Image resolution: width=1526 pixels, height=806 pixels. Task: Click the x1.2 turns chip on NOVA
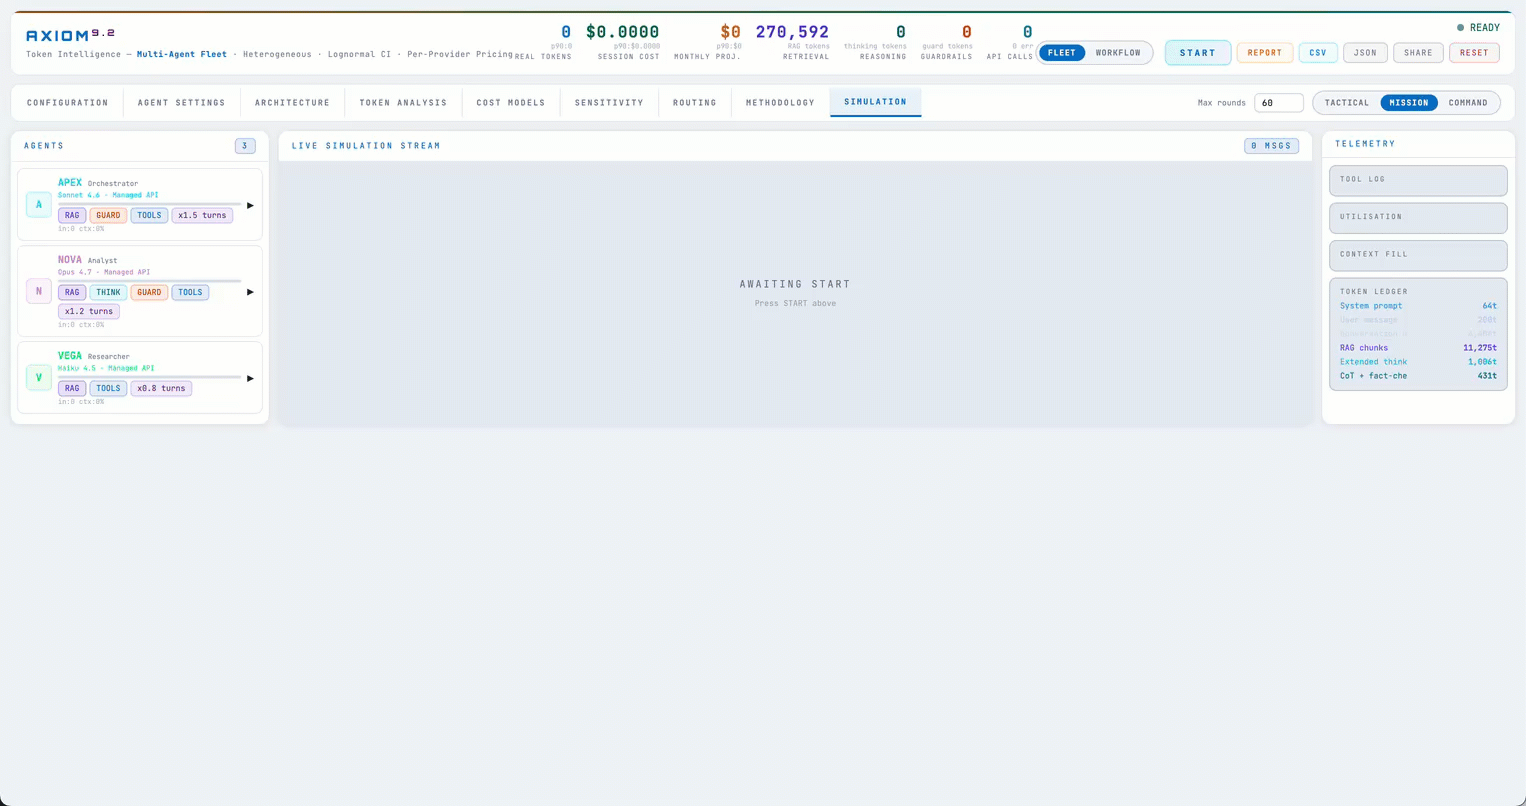point(89,311)
